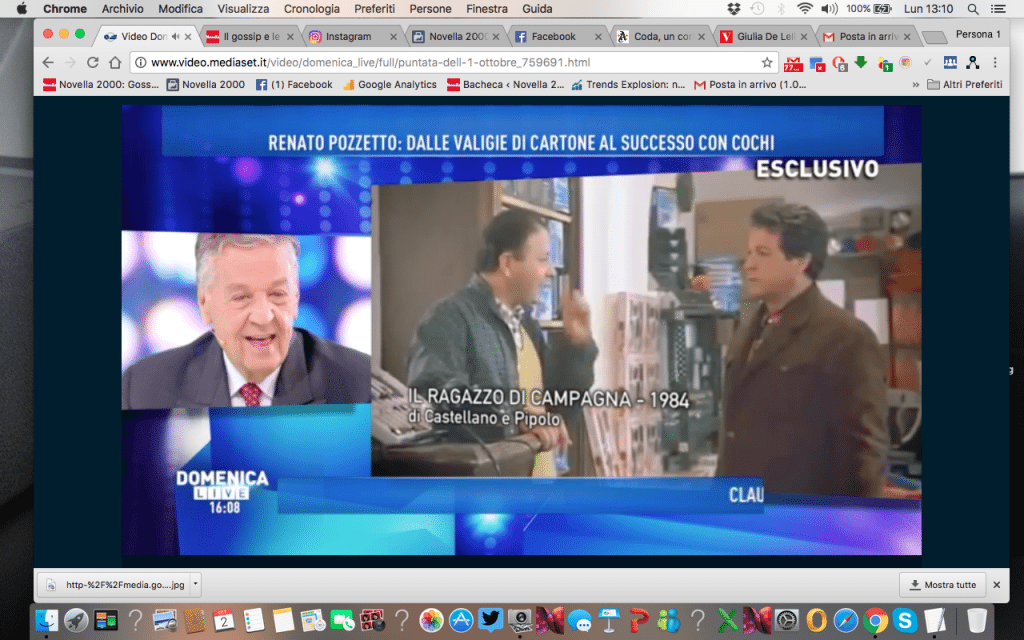Open Spotlight search in the menu bar

[x=973, y=8]
